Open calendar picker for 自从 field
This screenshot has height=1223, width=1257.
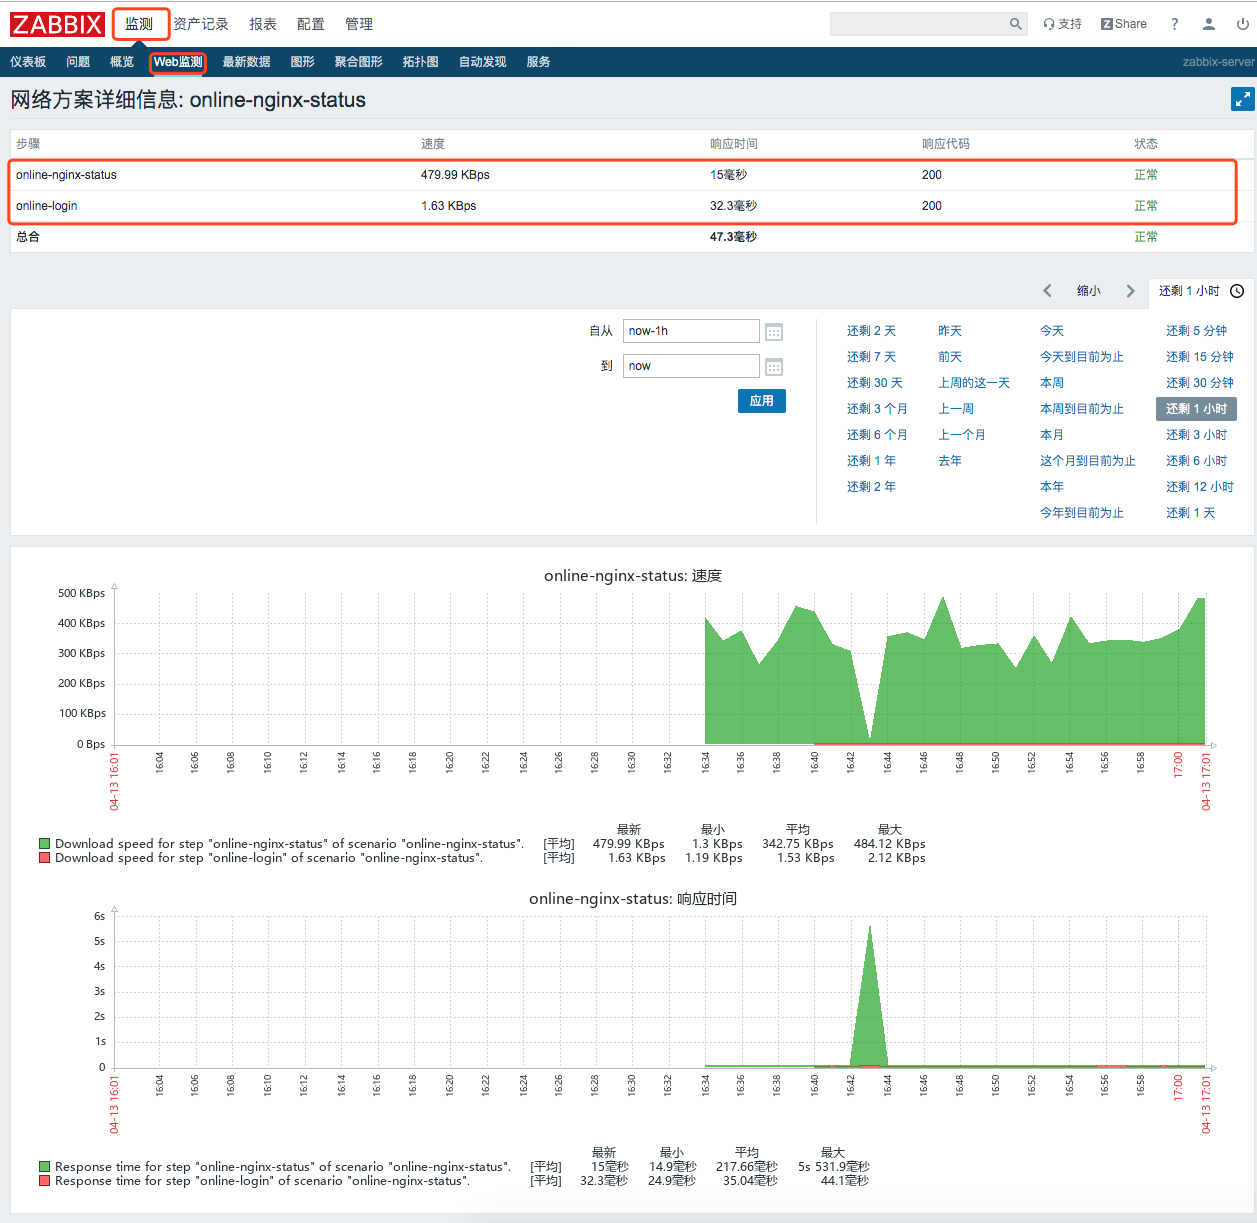tap(774, 332)
